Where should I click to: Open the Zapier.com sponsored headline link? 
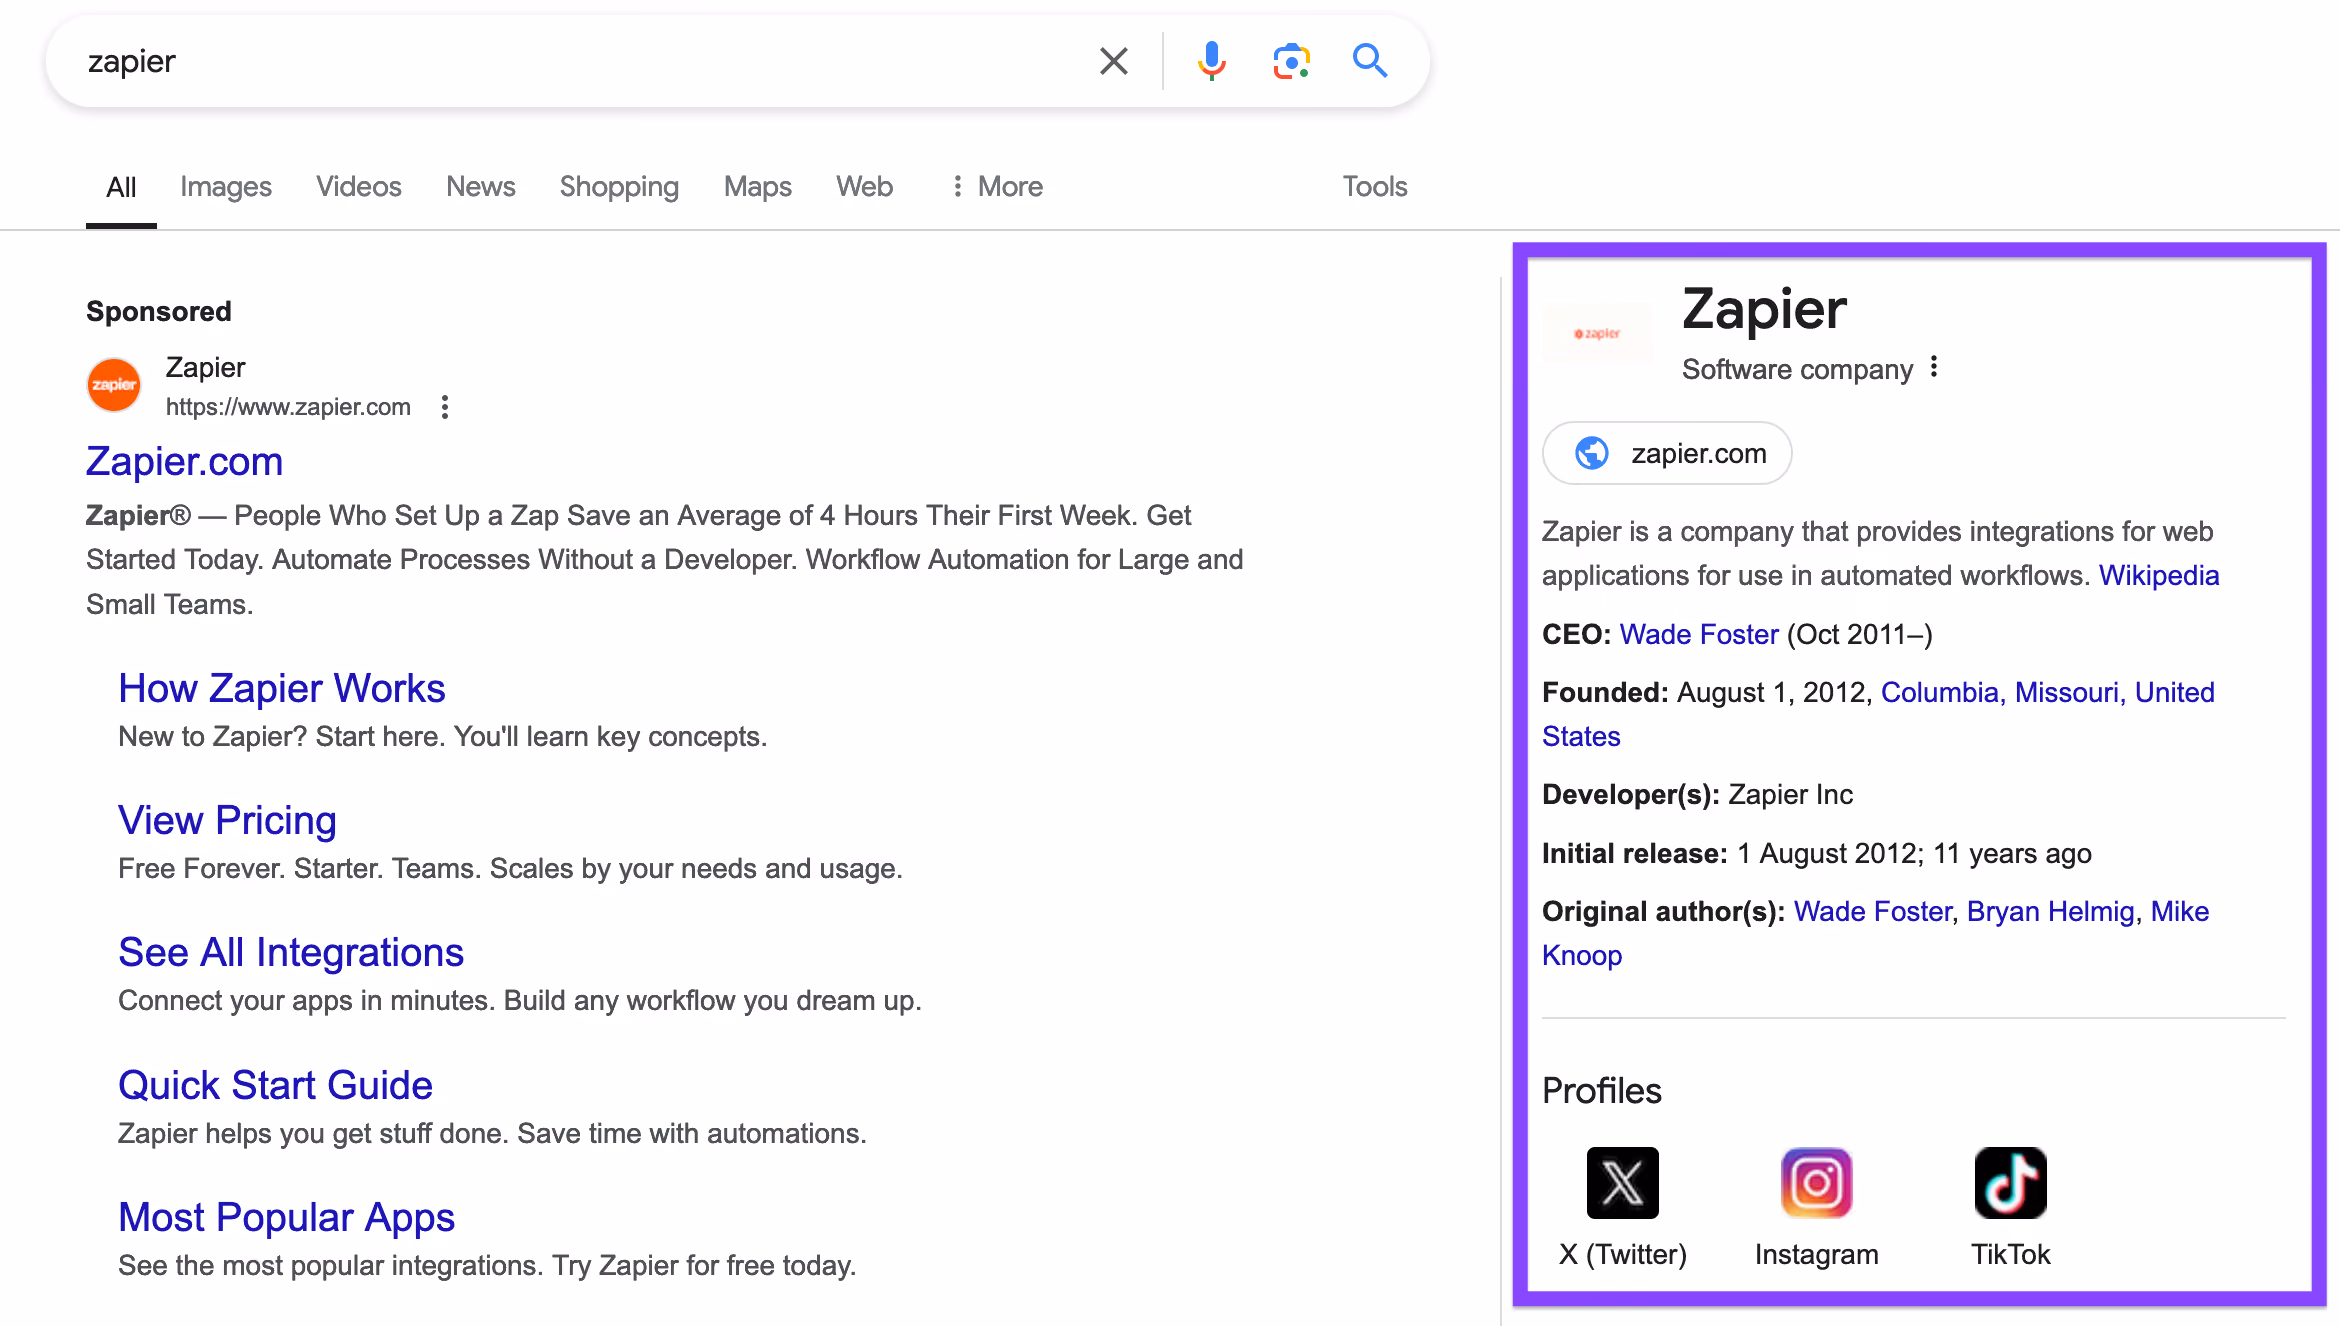coord(185,462)
